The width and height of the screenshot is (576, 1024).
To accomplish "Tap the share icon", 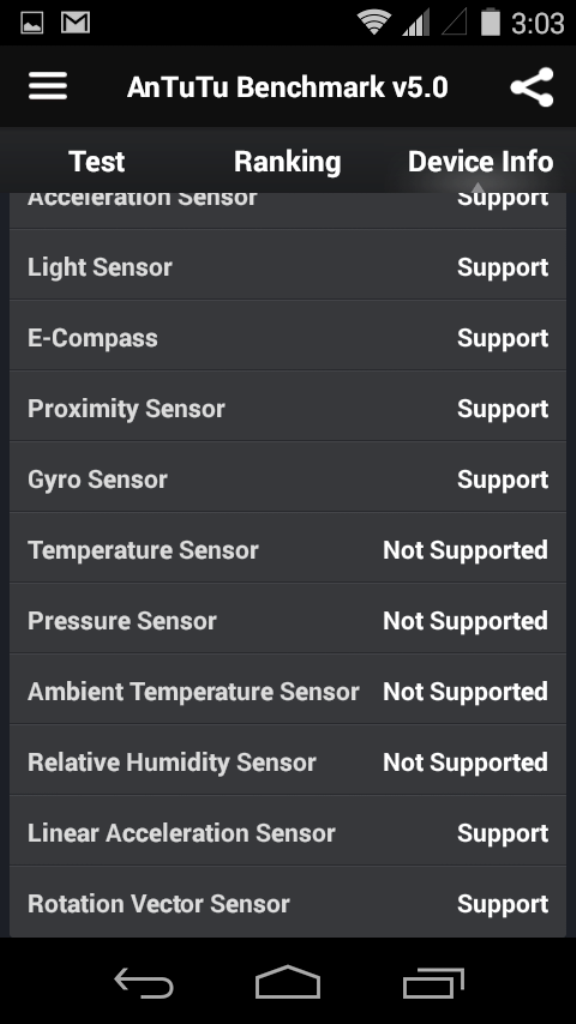I will coord(532,87).
